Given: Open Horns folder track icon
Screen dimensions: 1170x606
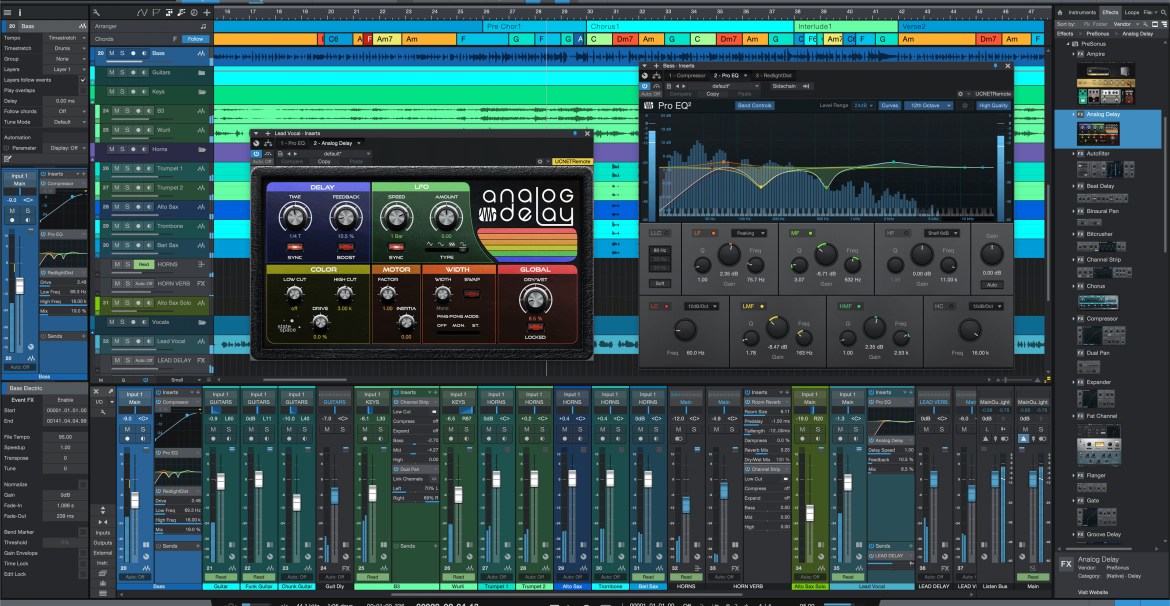Looking at the screenshot, I should pyautogui.click(x=201, y=149).
